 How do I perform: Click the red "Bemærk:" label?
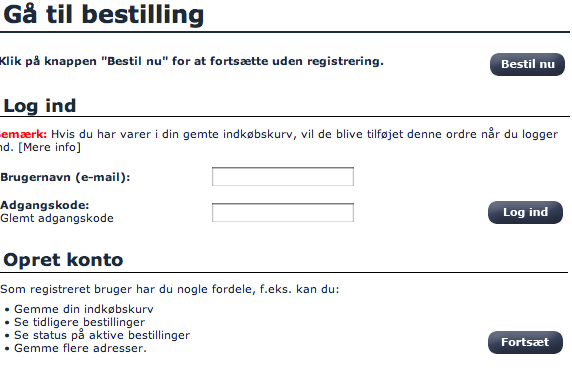[x=23, y=134]
